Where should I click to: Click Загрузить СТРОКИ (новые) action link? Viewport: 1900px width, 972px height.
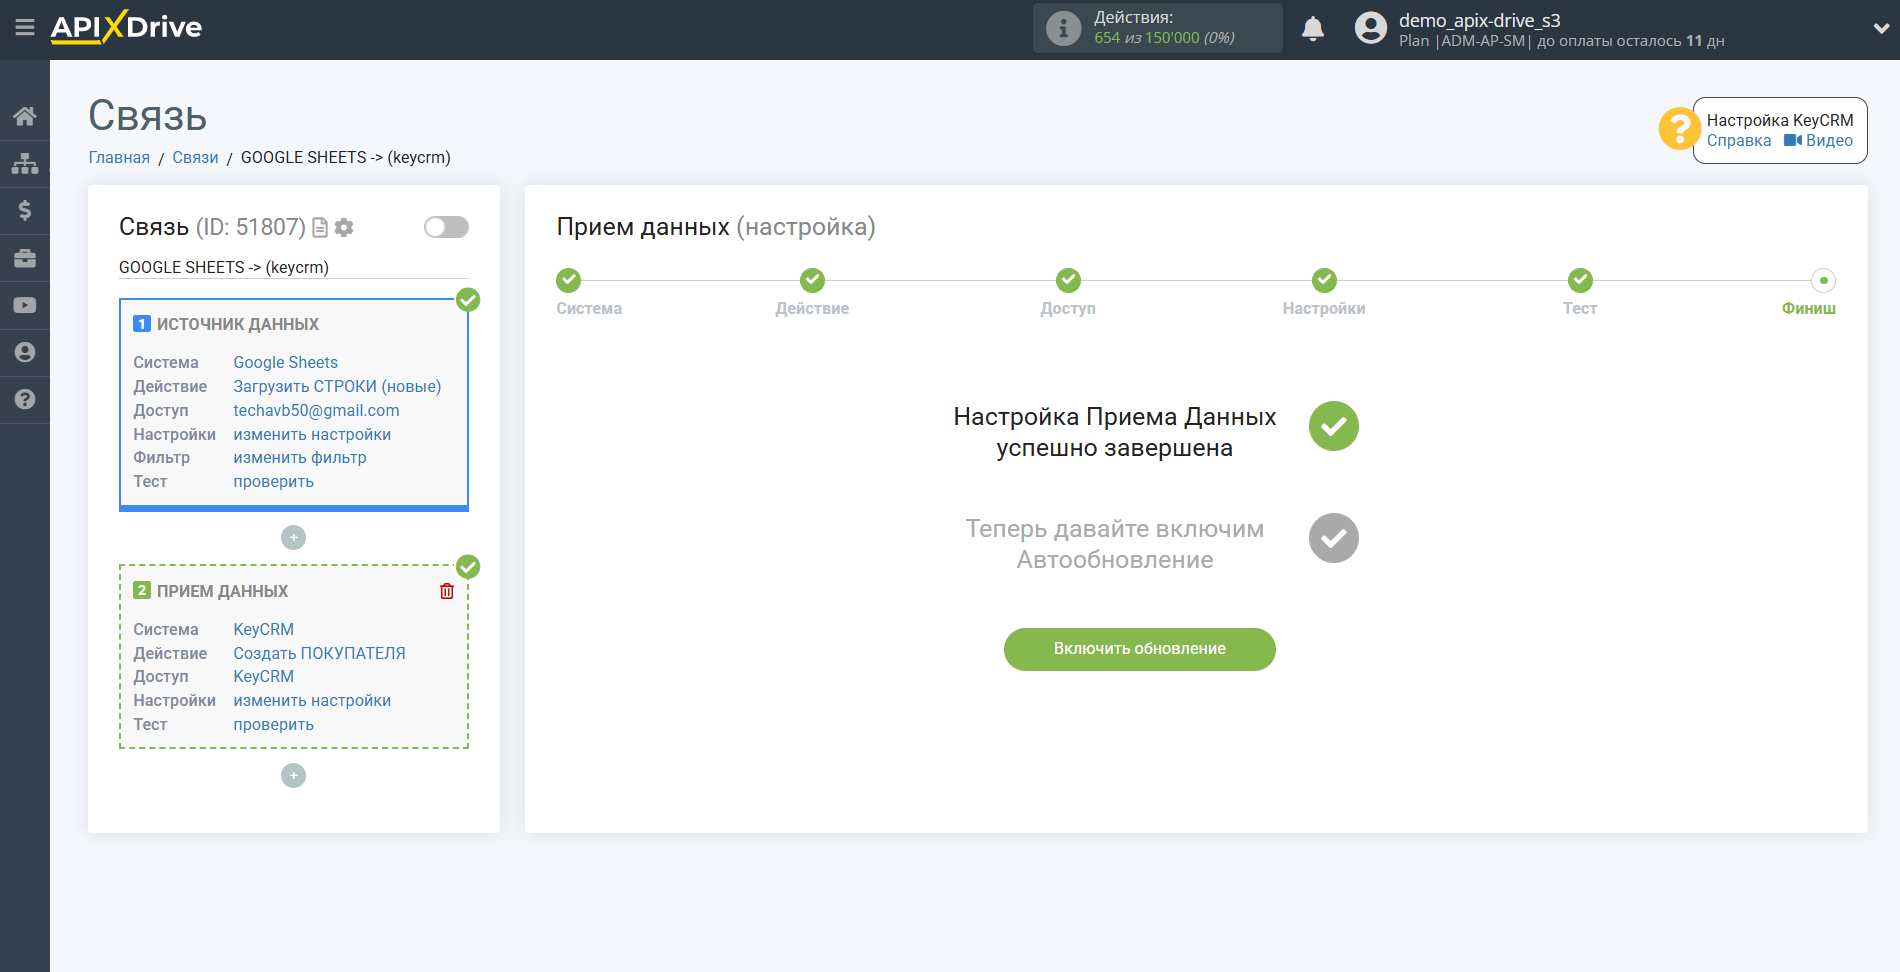tap(337, 386)
